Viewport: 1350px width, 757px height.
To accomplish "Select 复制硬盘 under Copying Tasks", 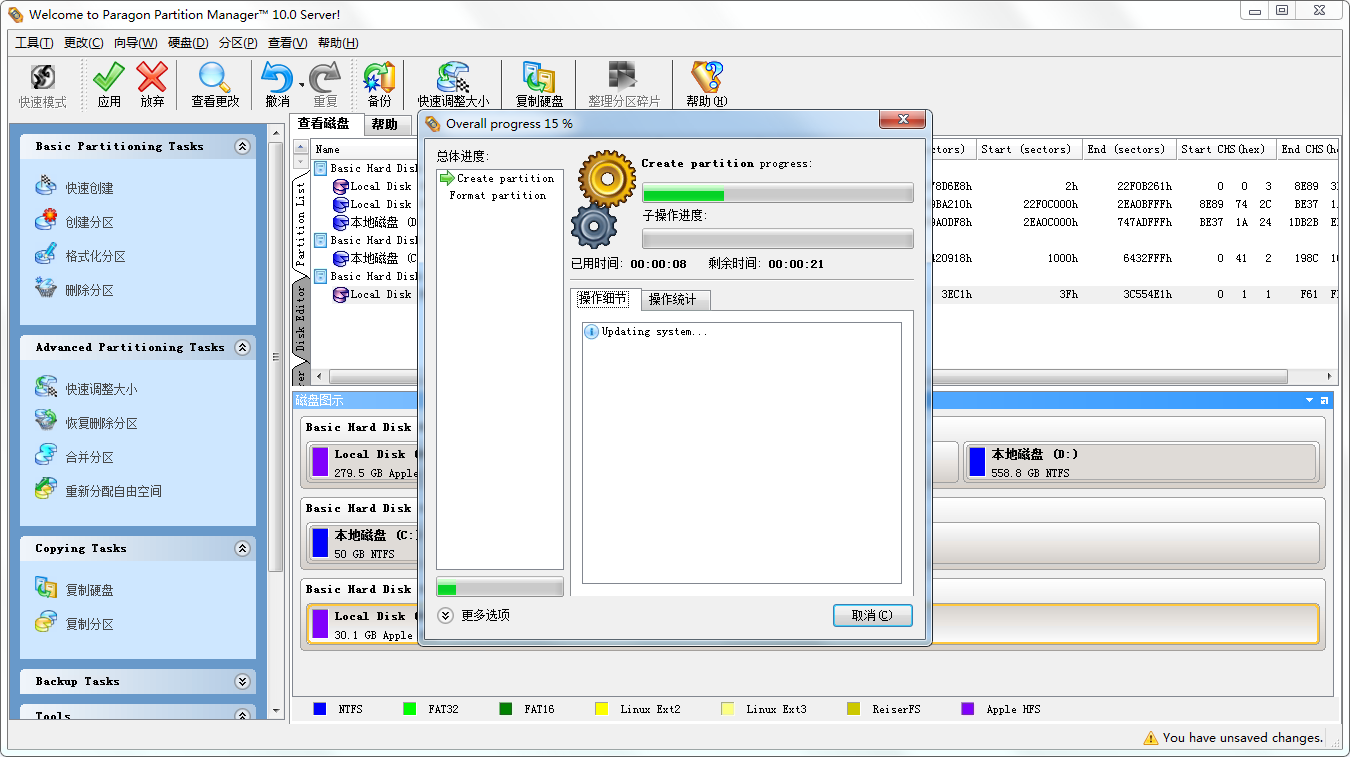I will coord(90,590).
